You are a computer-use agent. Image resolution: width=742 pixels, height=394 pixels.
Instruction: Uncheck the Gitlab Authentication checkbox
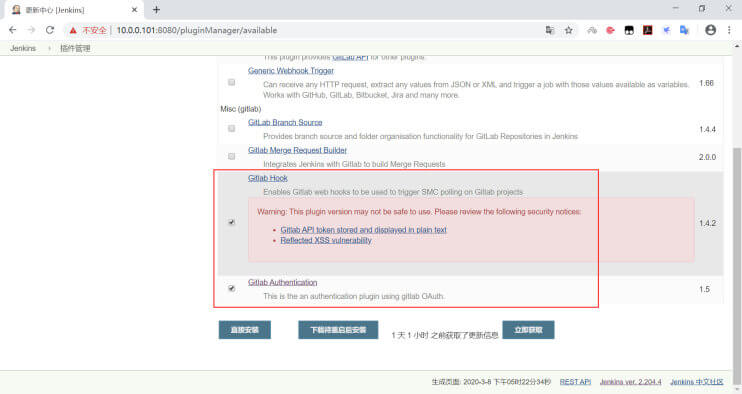[231, 288]
